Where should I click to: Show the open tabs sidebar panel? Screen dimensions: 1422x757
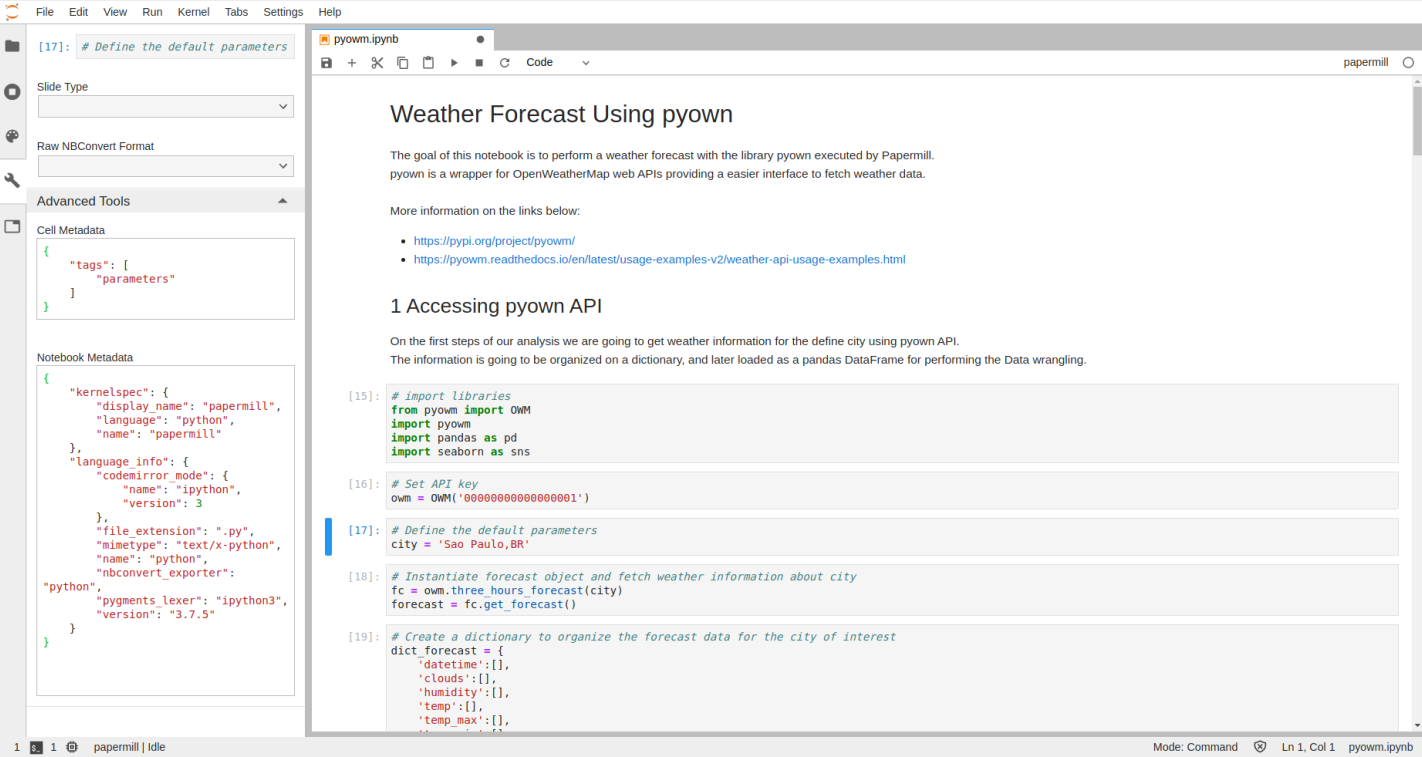tap(12, 225)
